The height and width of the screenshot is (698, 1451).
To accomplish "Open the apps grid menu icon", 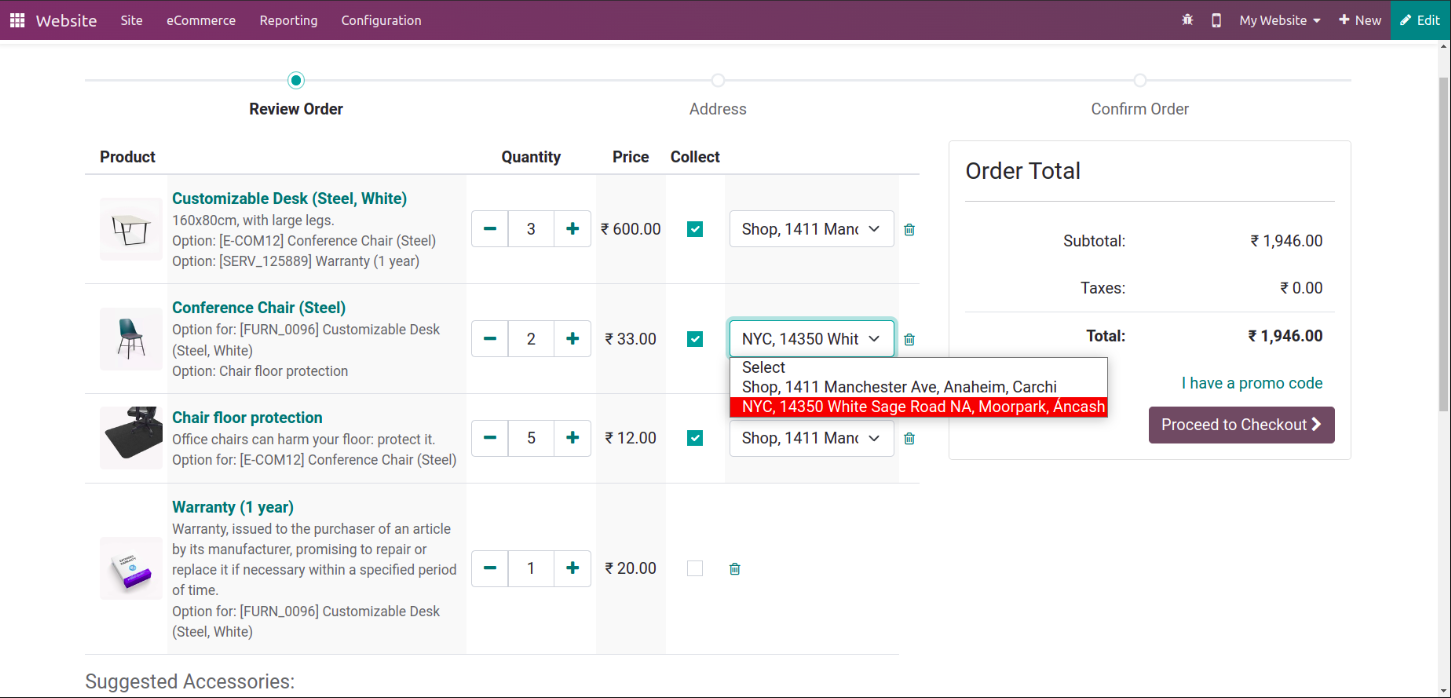I will coord(17,20).
